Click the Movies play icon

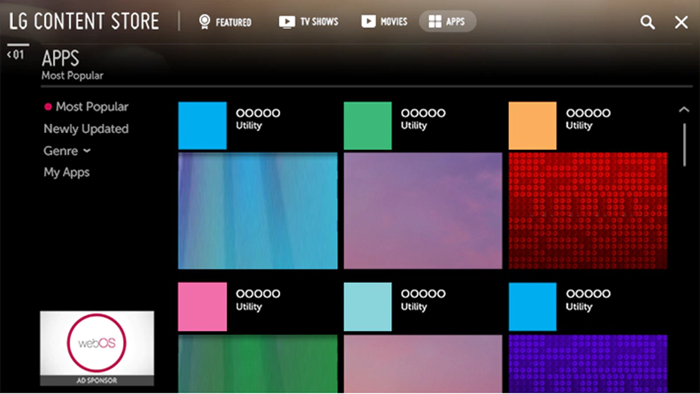(x=368, y=21)
